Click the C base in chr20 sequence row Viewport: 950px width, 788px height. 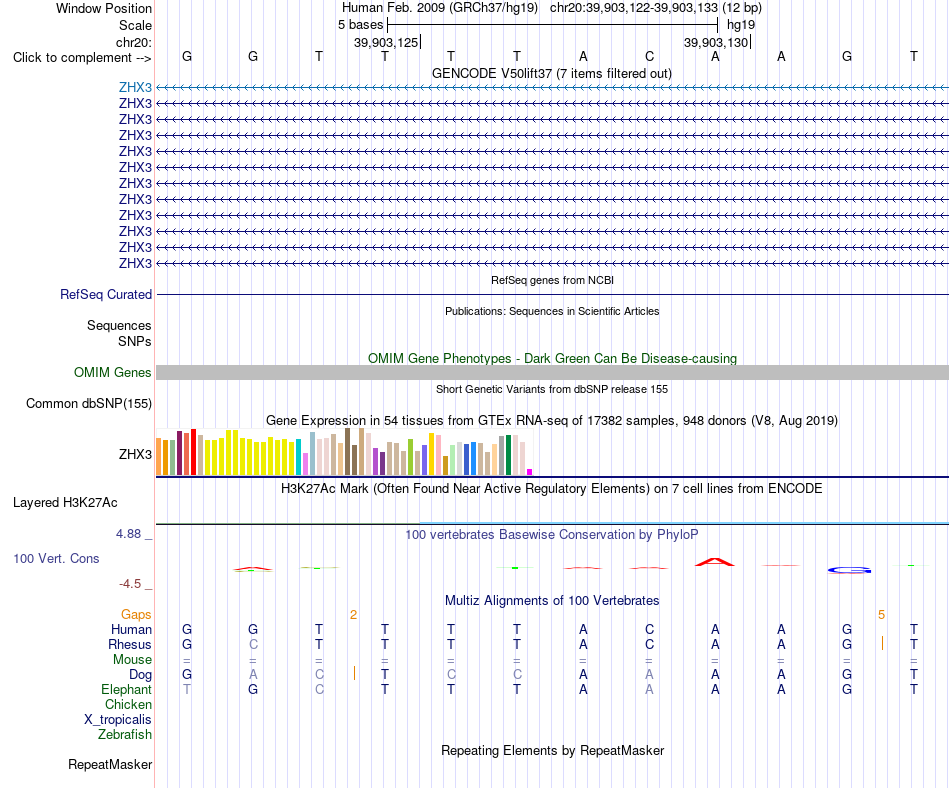point(649,56)
